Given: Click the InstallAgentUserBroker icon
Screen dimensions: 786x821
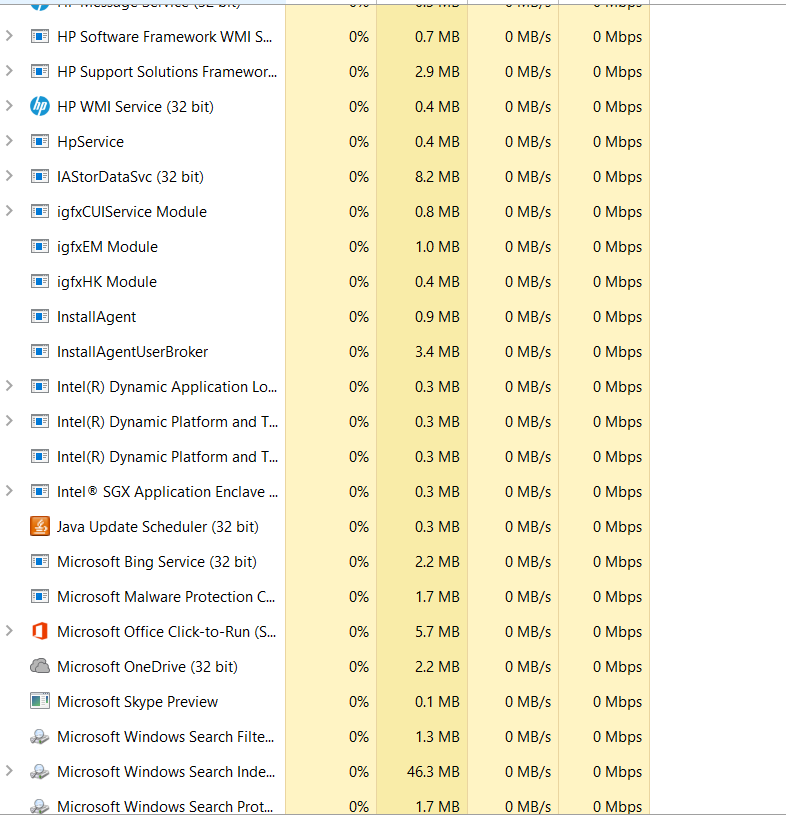Looking at the screenshot, I should 40,352.
